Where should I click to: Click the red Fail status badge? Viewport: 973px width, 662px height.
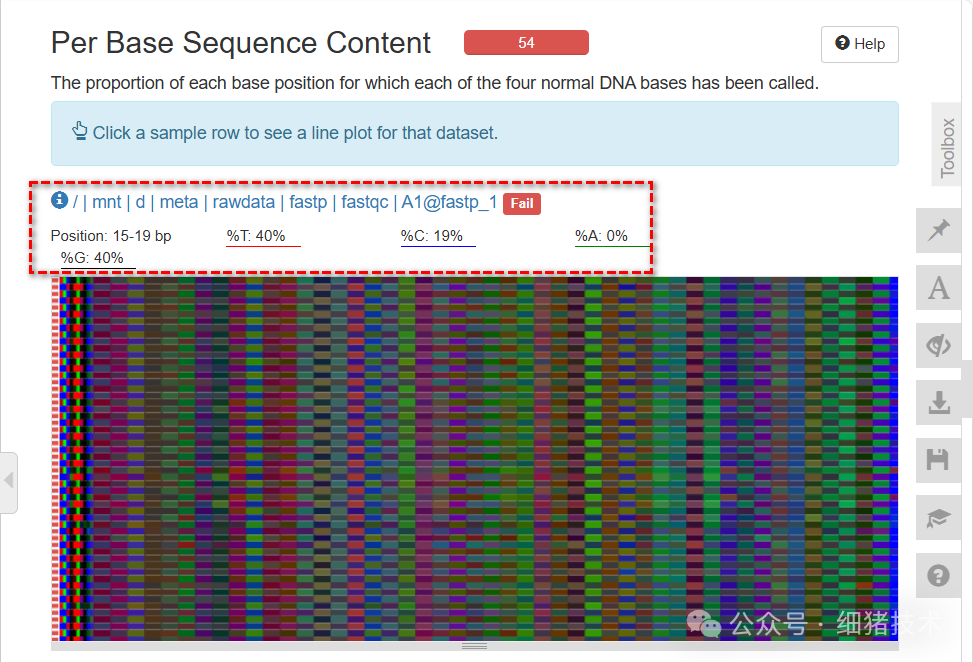coord(522,203)
